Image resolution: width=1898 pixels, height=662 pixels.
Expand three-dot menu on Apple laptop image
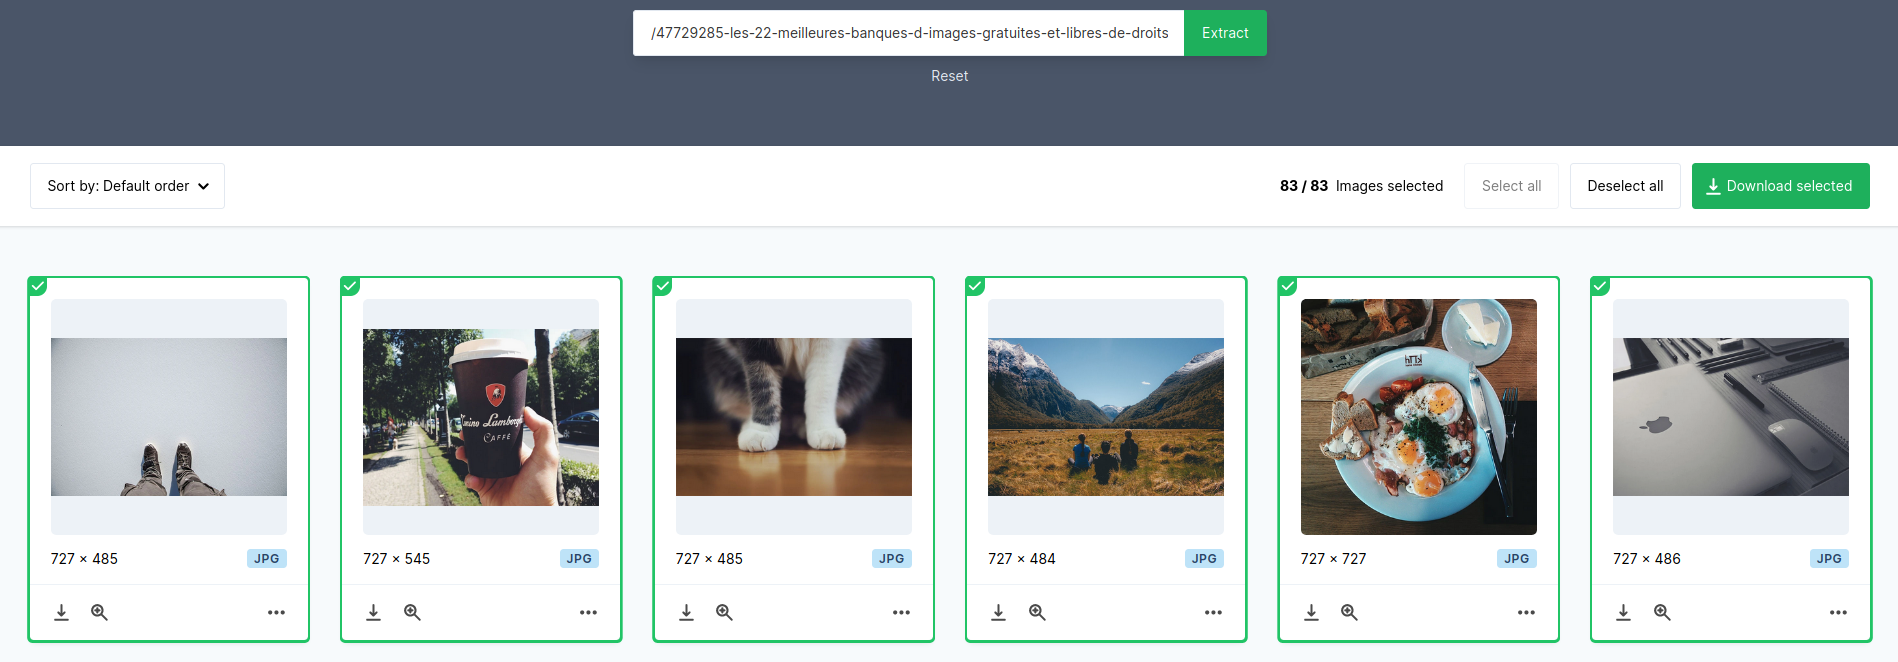click(1838, 612)
